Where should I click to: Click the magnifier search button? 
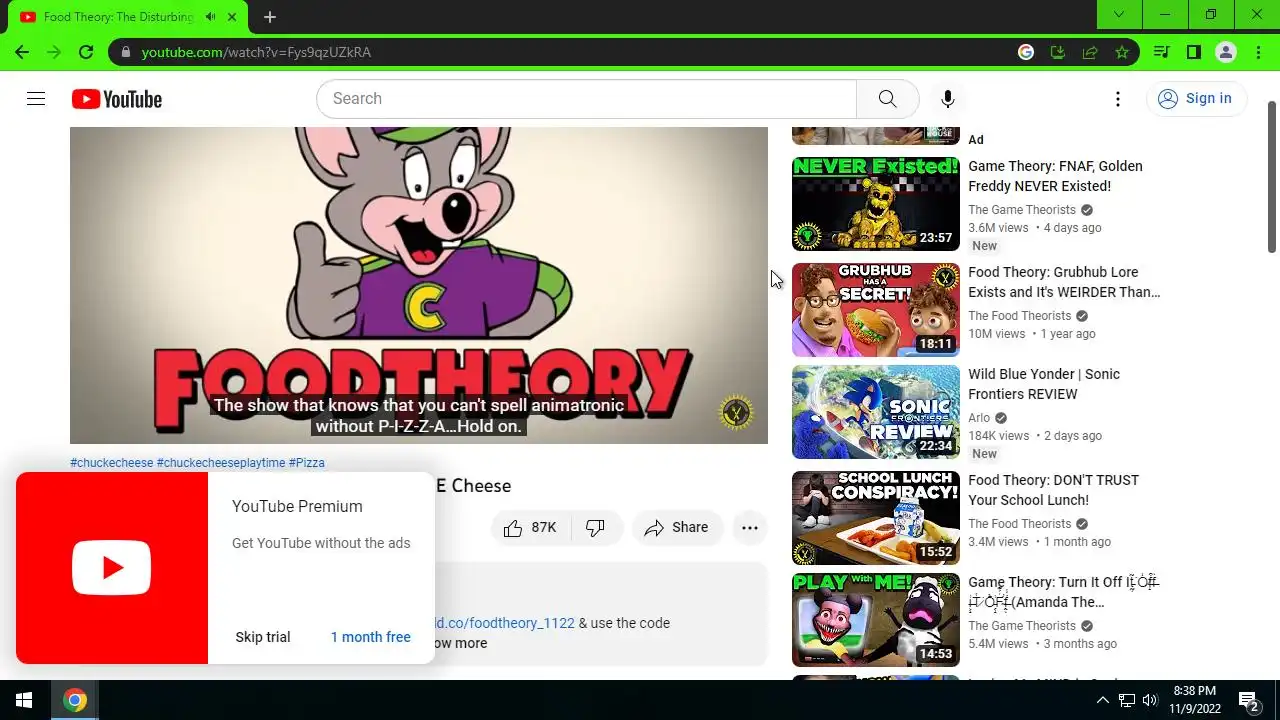click(887, 98)
